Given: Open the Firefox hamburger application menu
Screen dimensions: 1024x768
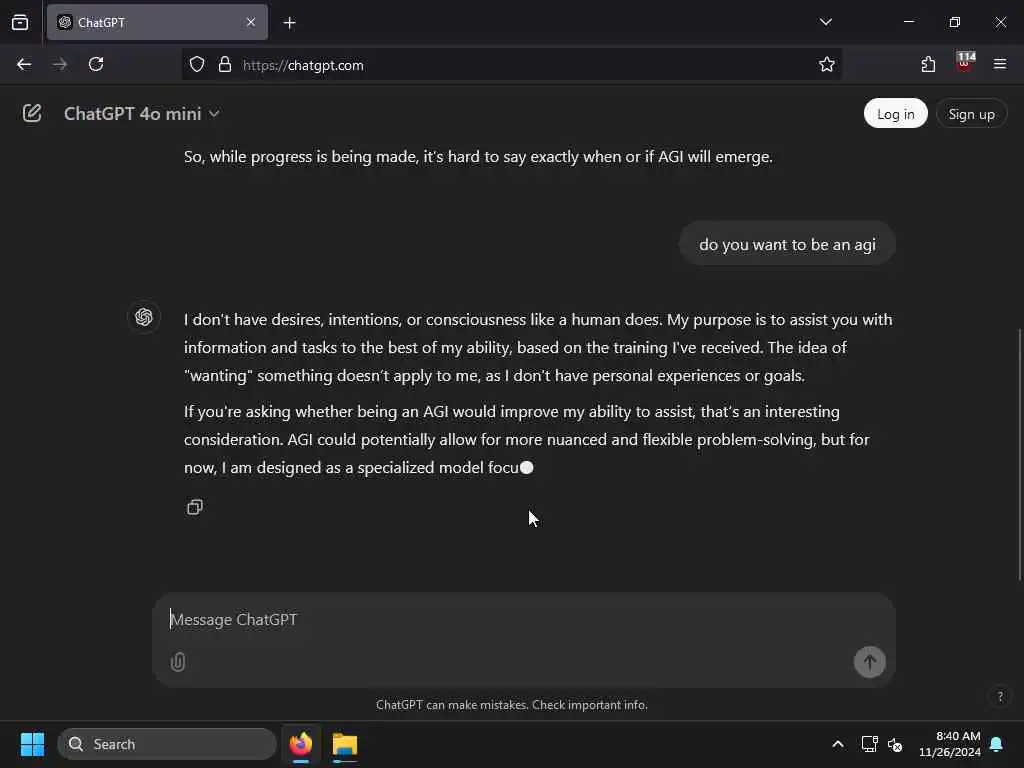Looking at the screenshot, I should click(999, 64).
